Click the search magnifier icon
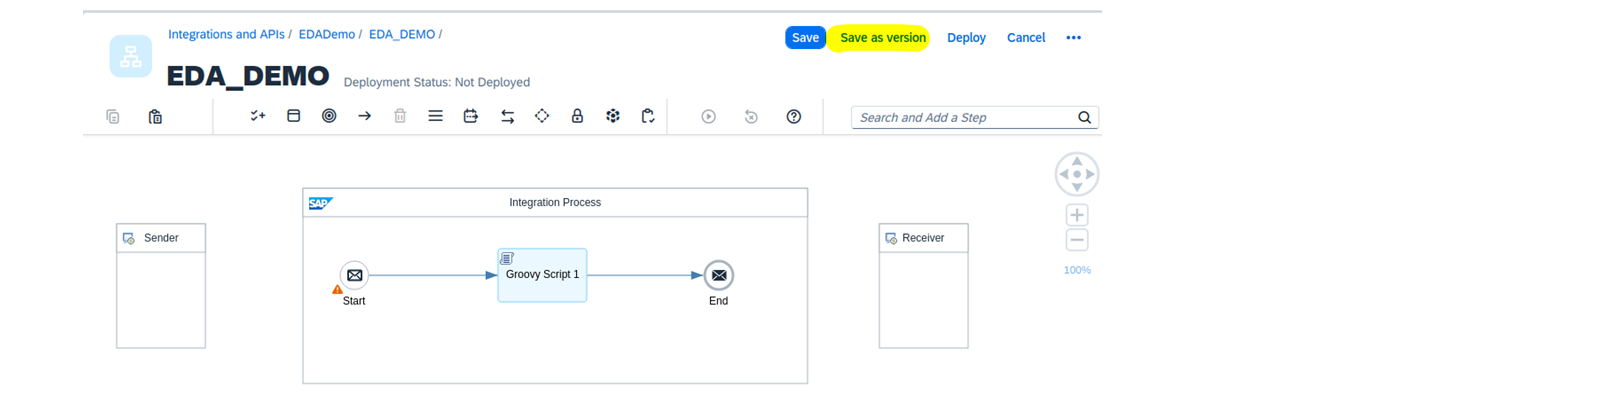Image resolution: width=1600 pixels, height=395 pixels. (x=1084, y=118)
